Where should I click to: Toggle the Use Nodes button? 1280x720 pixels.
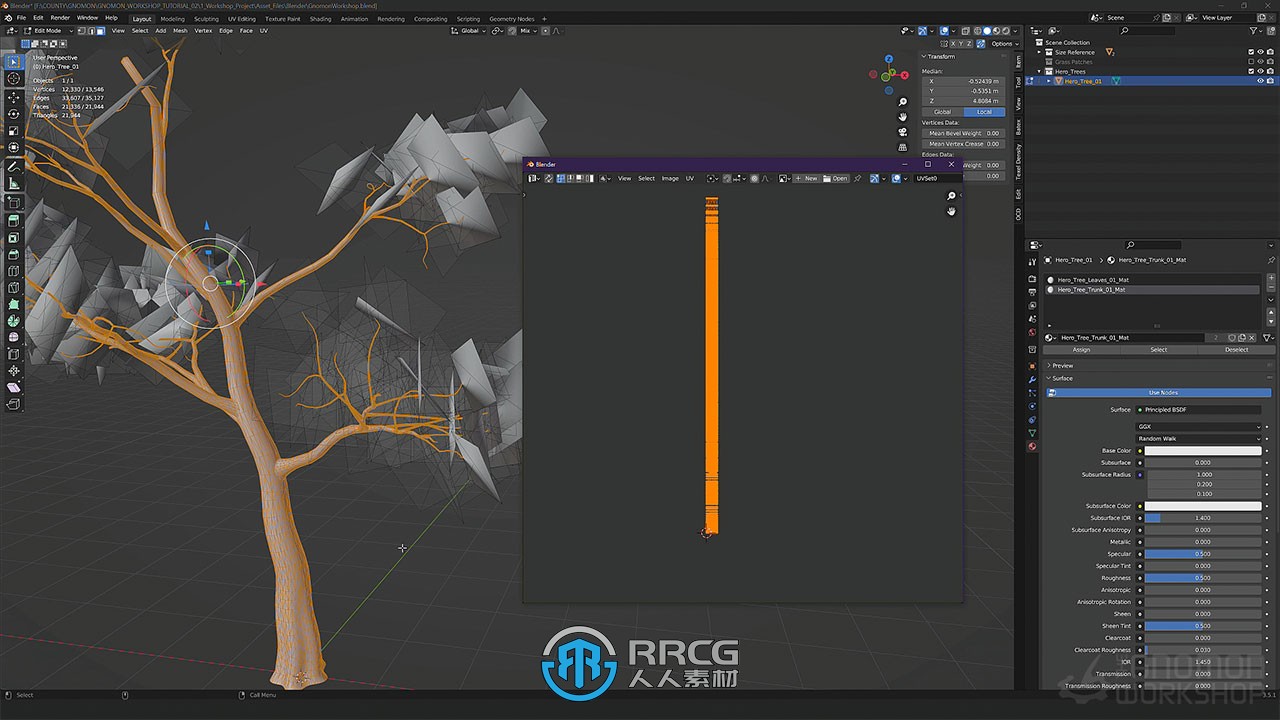1158,393
